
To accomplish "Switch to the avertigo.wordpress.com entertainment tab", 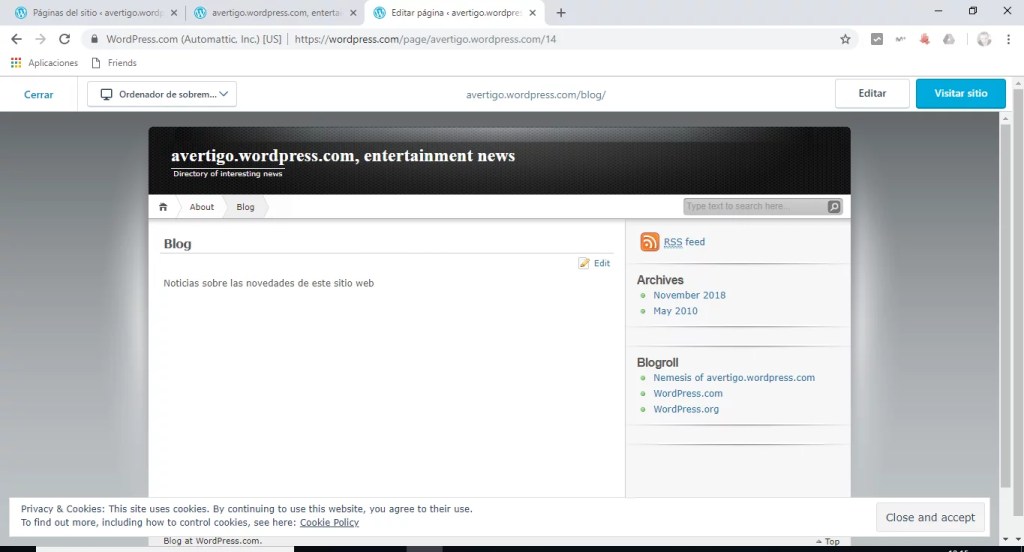I will [276, 12].
